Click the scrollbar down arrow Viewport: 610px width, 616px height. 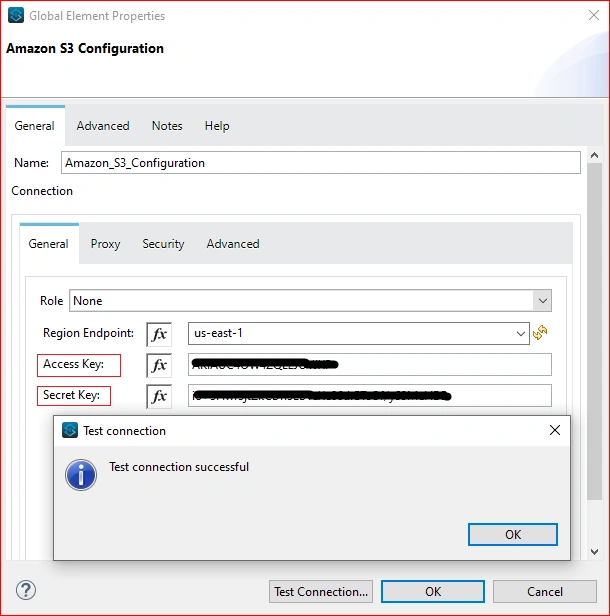click(594, 552)
